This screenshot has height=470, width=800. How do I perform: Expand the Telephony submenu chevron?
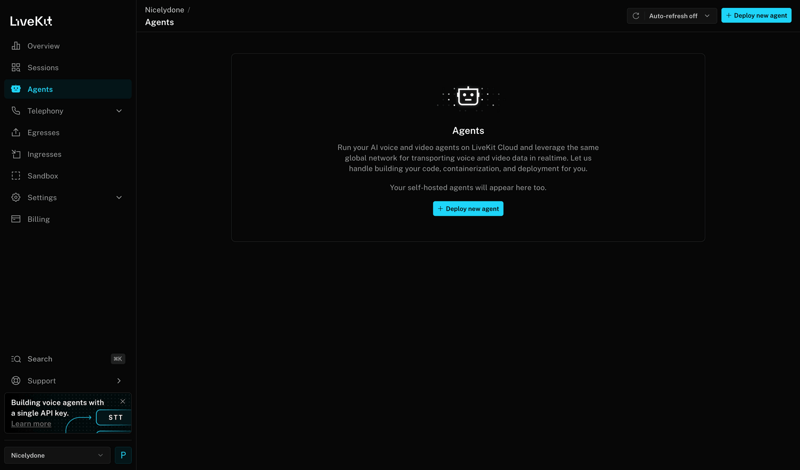coord(119,111)
